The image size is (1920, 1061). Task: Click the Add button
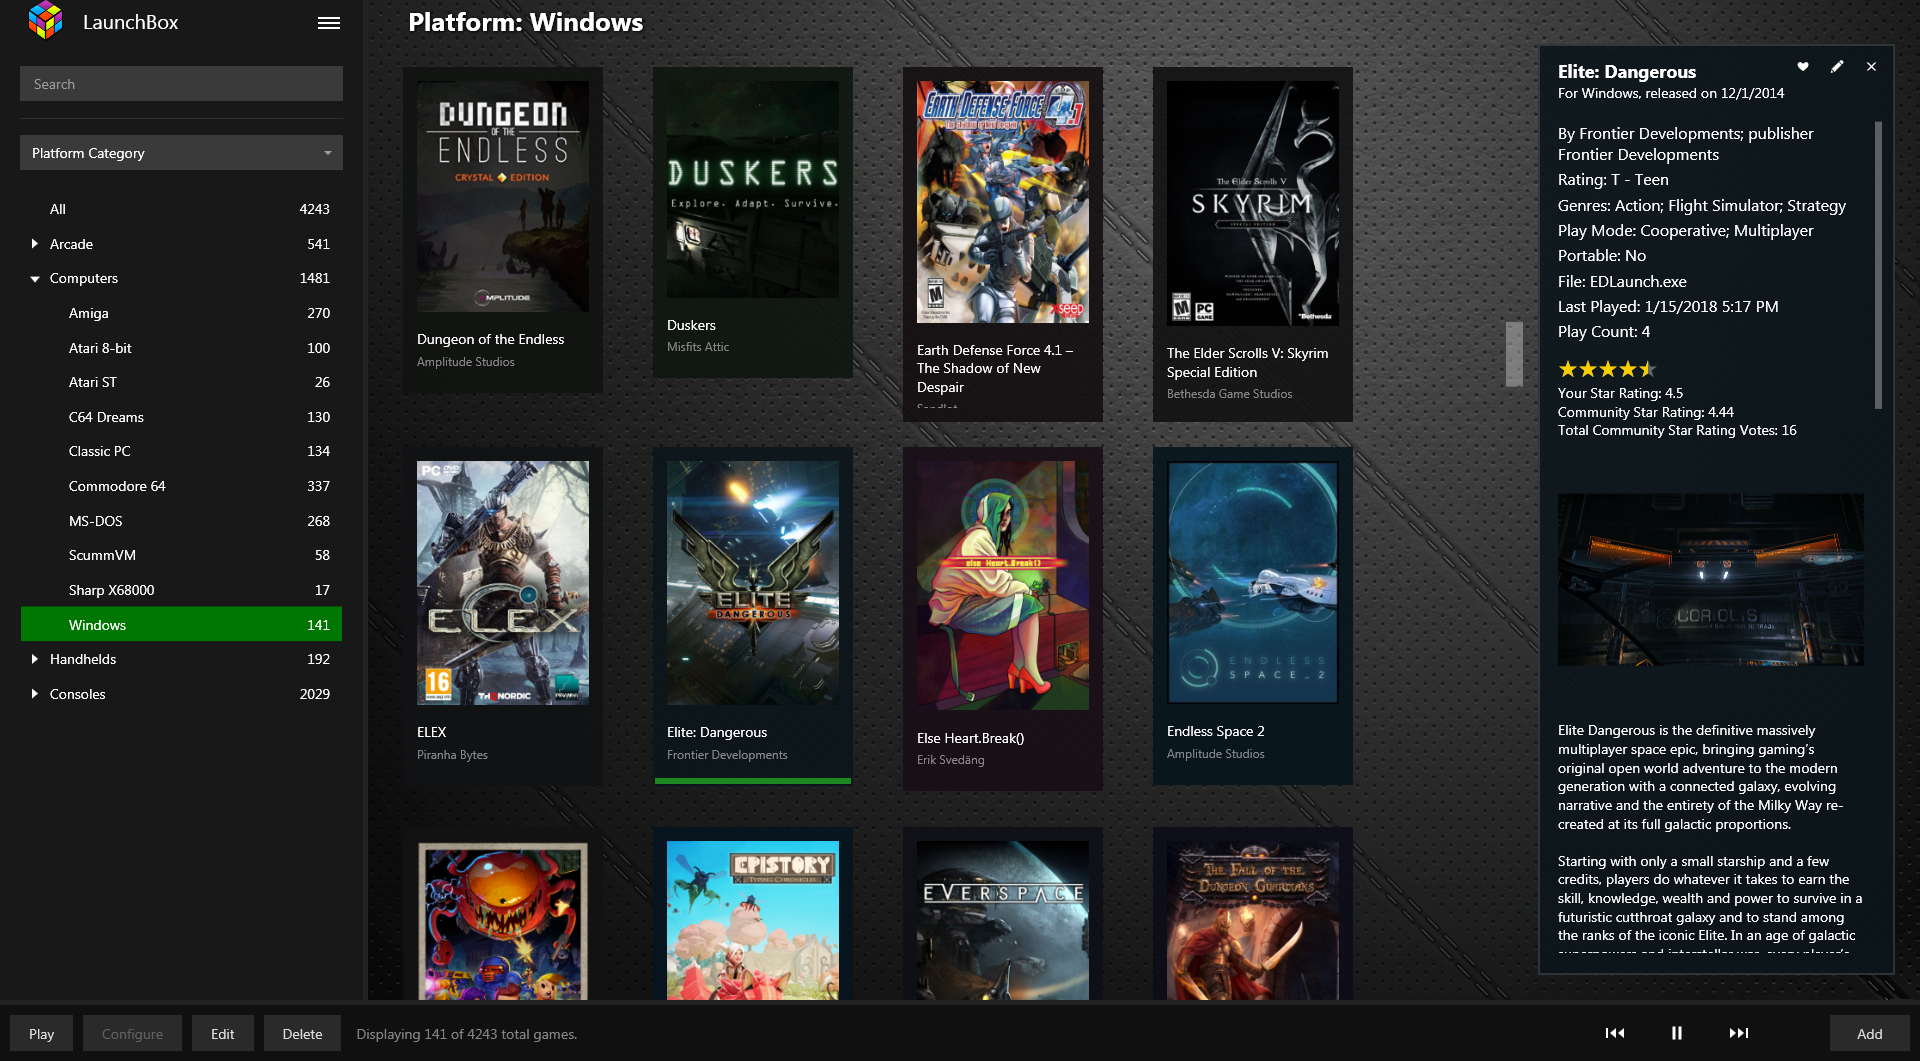pos(1869,1034)
